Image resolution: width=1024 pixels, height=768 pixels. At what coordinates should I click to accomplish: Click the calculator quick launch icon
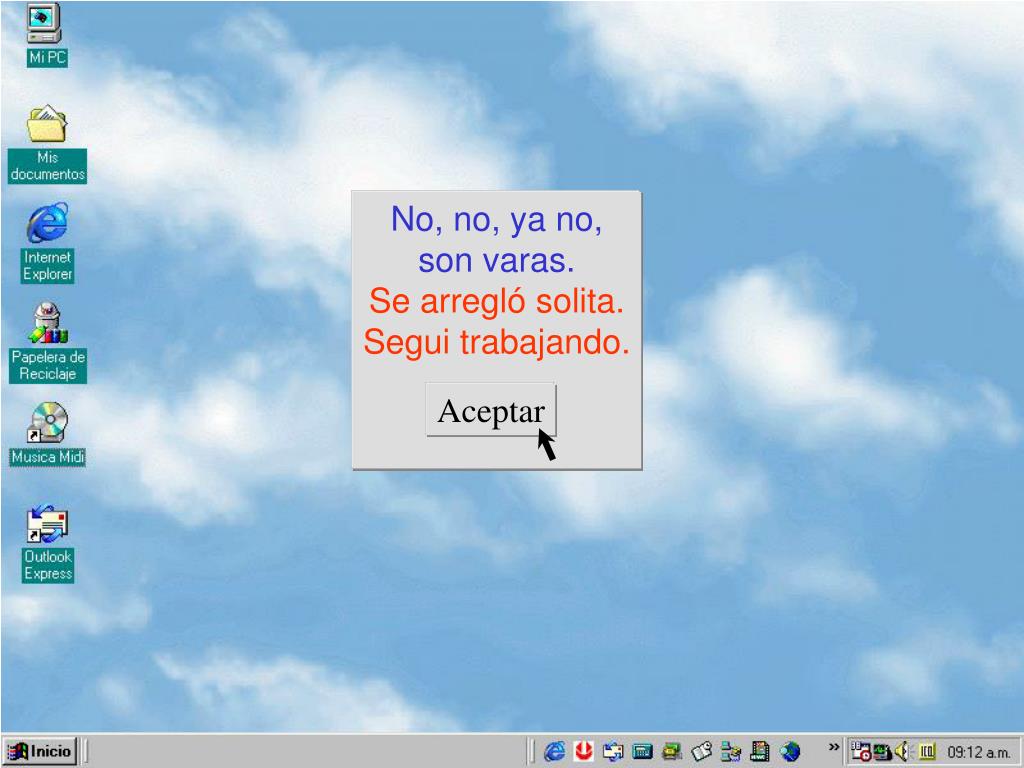[x=642, y=752]
